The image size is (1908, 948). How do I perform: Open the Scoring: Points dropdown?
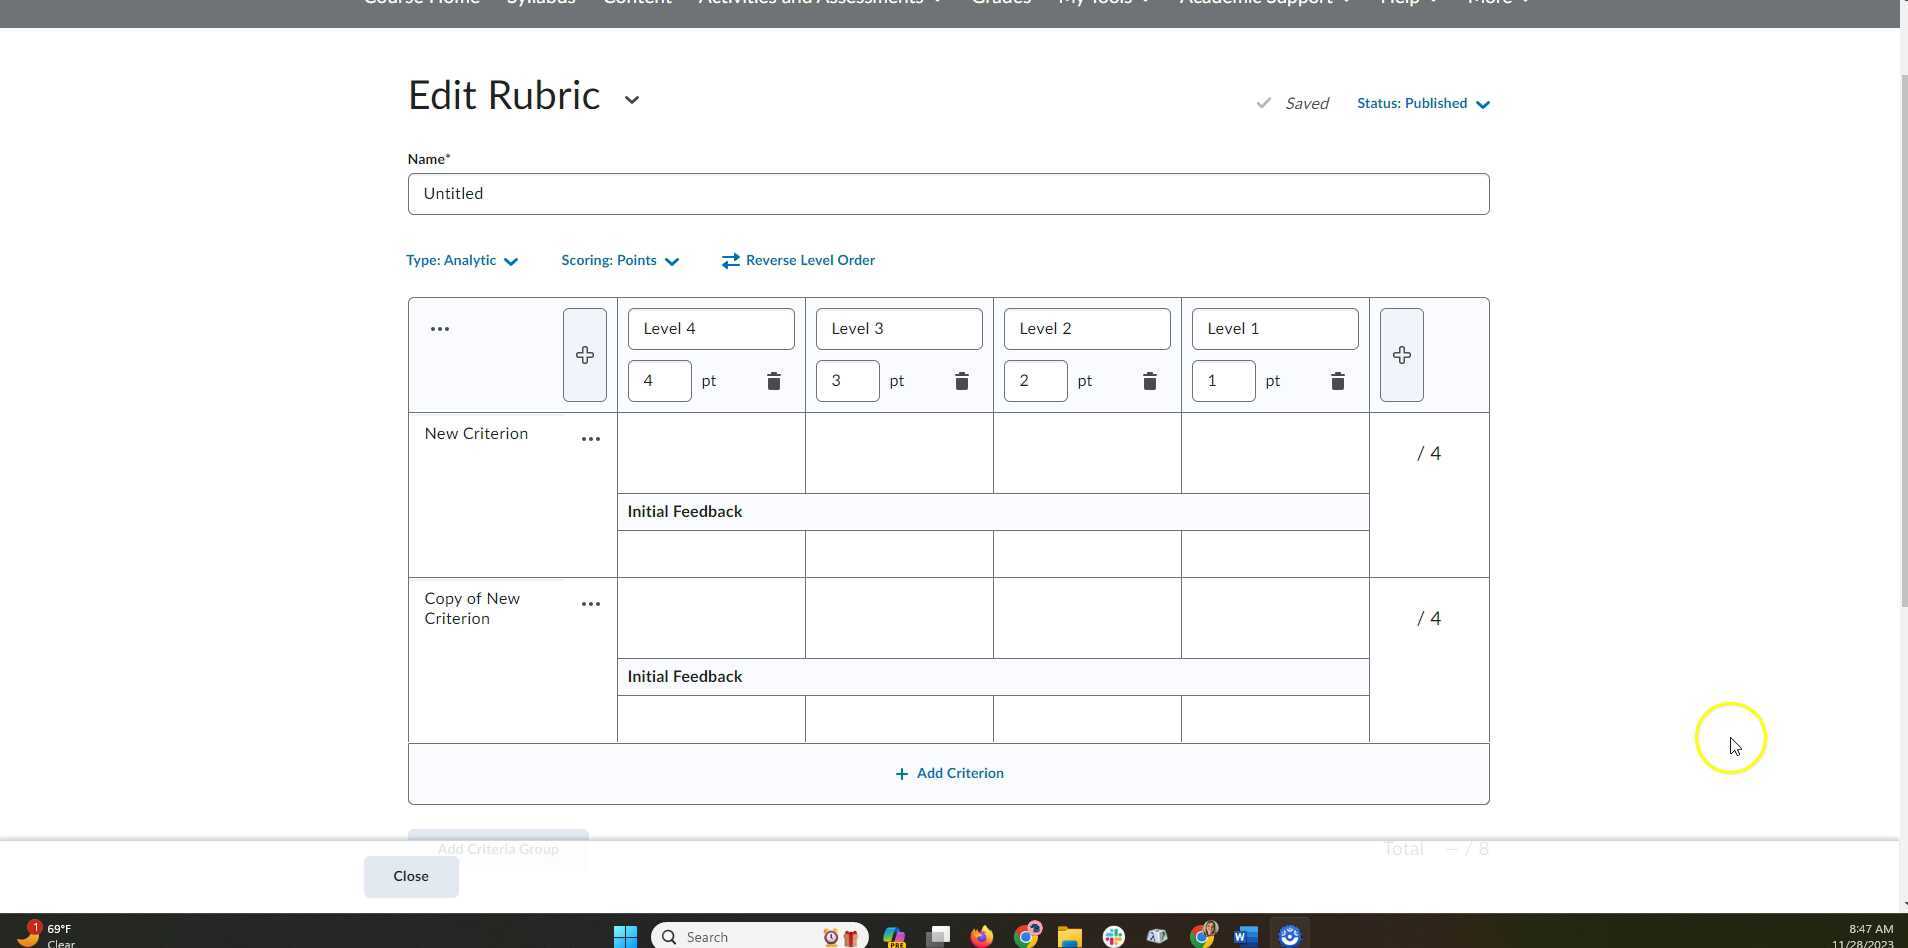619,260
